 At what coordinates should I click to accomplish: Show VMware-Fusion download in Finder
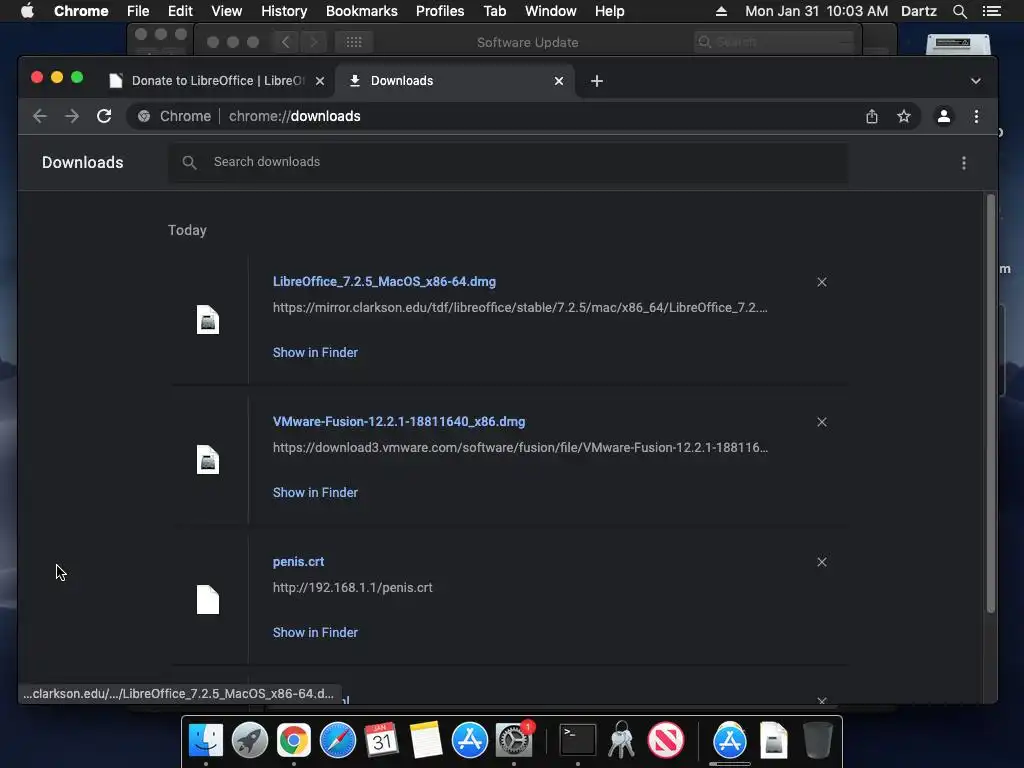[315, 492]
